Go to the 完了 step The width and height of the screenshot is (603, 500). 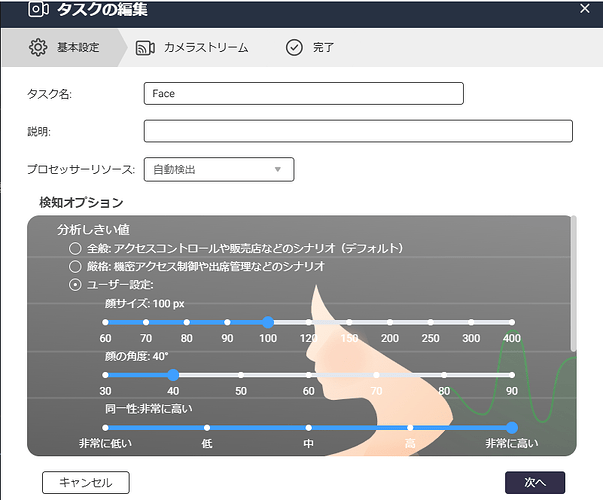tap(310, 47)
